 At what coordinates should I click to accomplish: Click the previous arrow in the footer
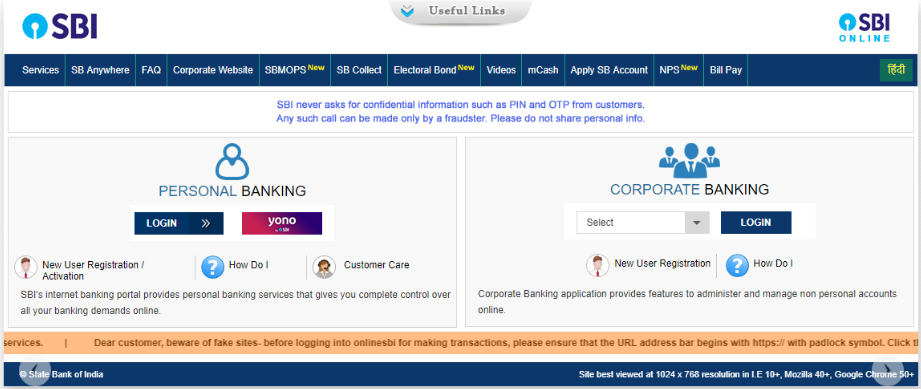[34, 371]
